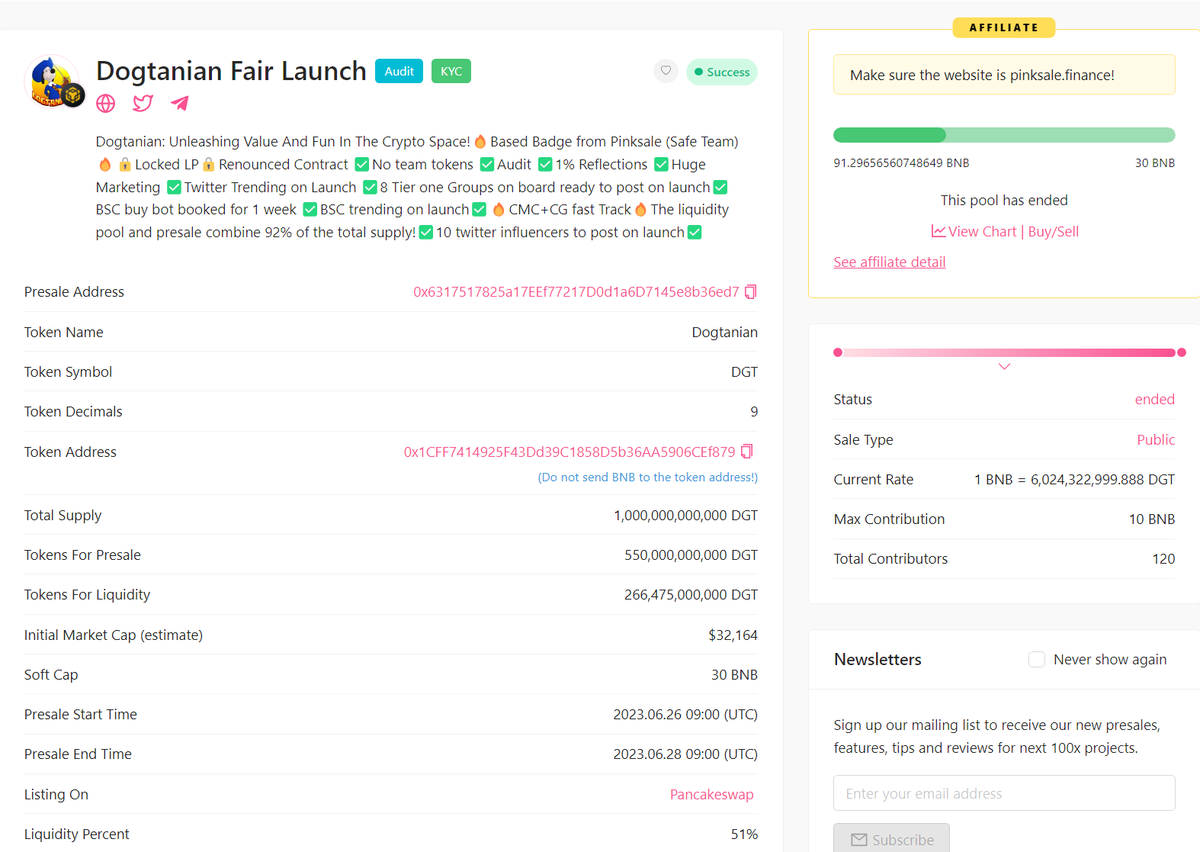This screenshot has height=852, width=1200.
Task: Select the KYC badge tab
Action: point(450,71)
